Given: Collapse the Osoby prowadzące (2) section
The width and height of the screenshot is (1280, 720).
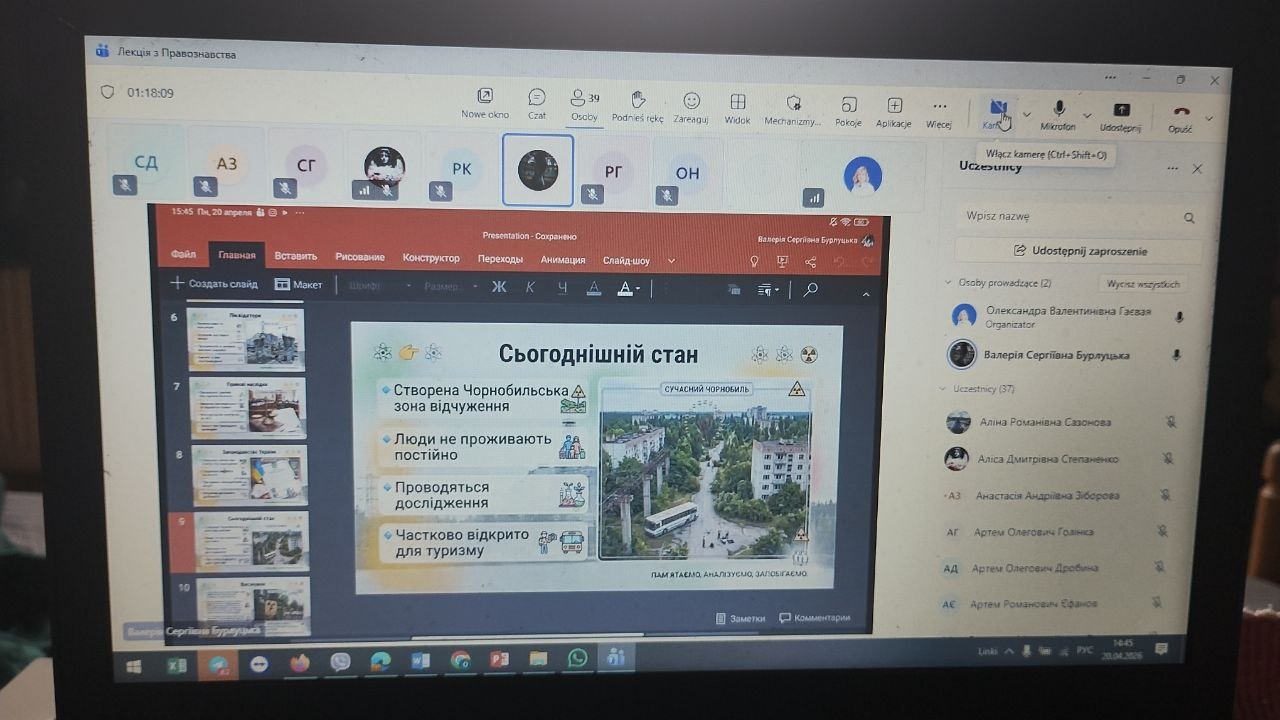Looking at the screenshot, I should [x=949, y=283].
